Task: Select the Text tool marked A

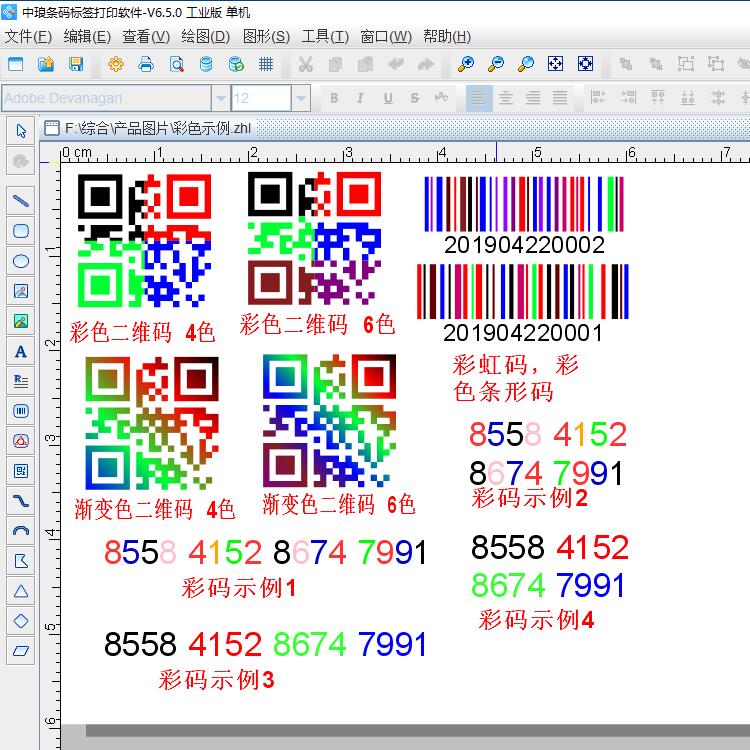Action: [21, 352]
